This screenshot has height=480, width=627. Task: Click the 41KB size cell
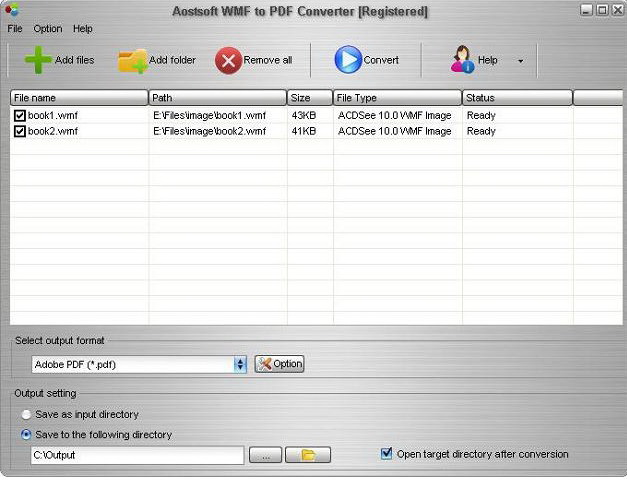[x=304, y=131]
